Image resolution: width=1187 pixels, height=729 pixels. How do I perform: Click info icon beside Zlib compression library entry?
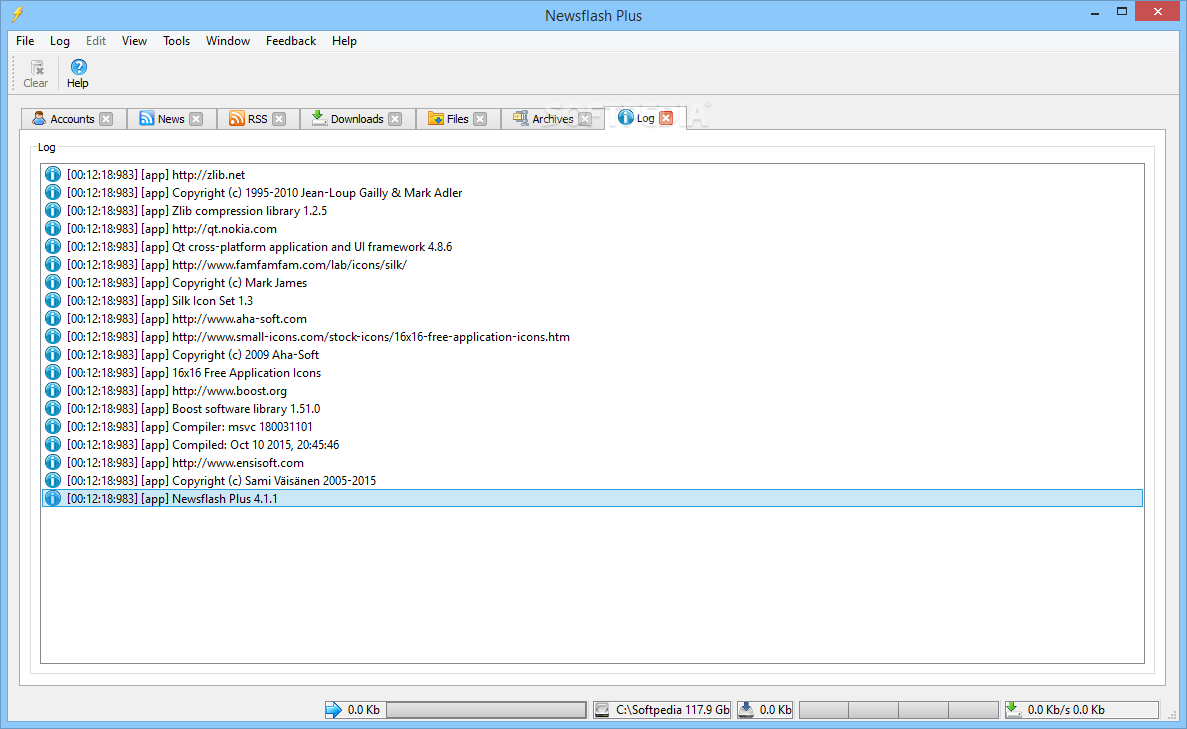pyautogui.click(x=52, y=210)
